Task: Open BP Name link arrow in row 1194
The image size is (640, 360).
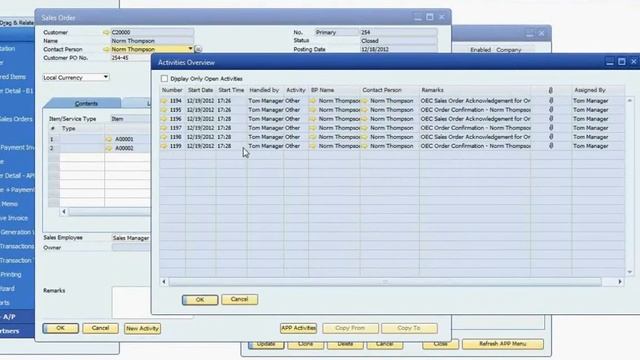Action: pos(313,101)
